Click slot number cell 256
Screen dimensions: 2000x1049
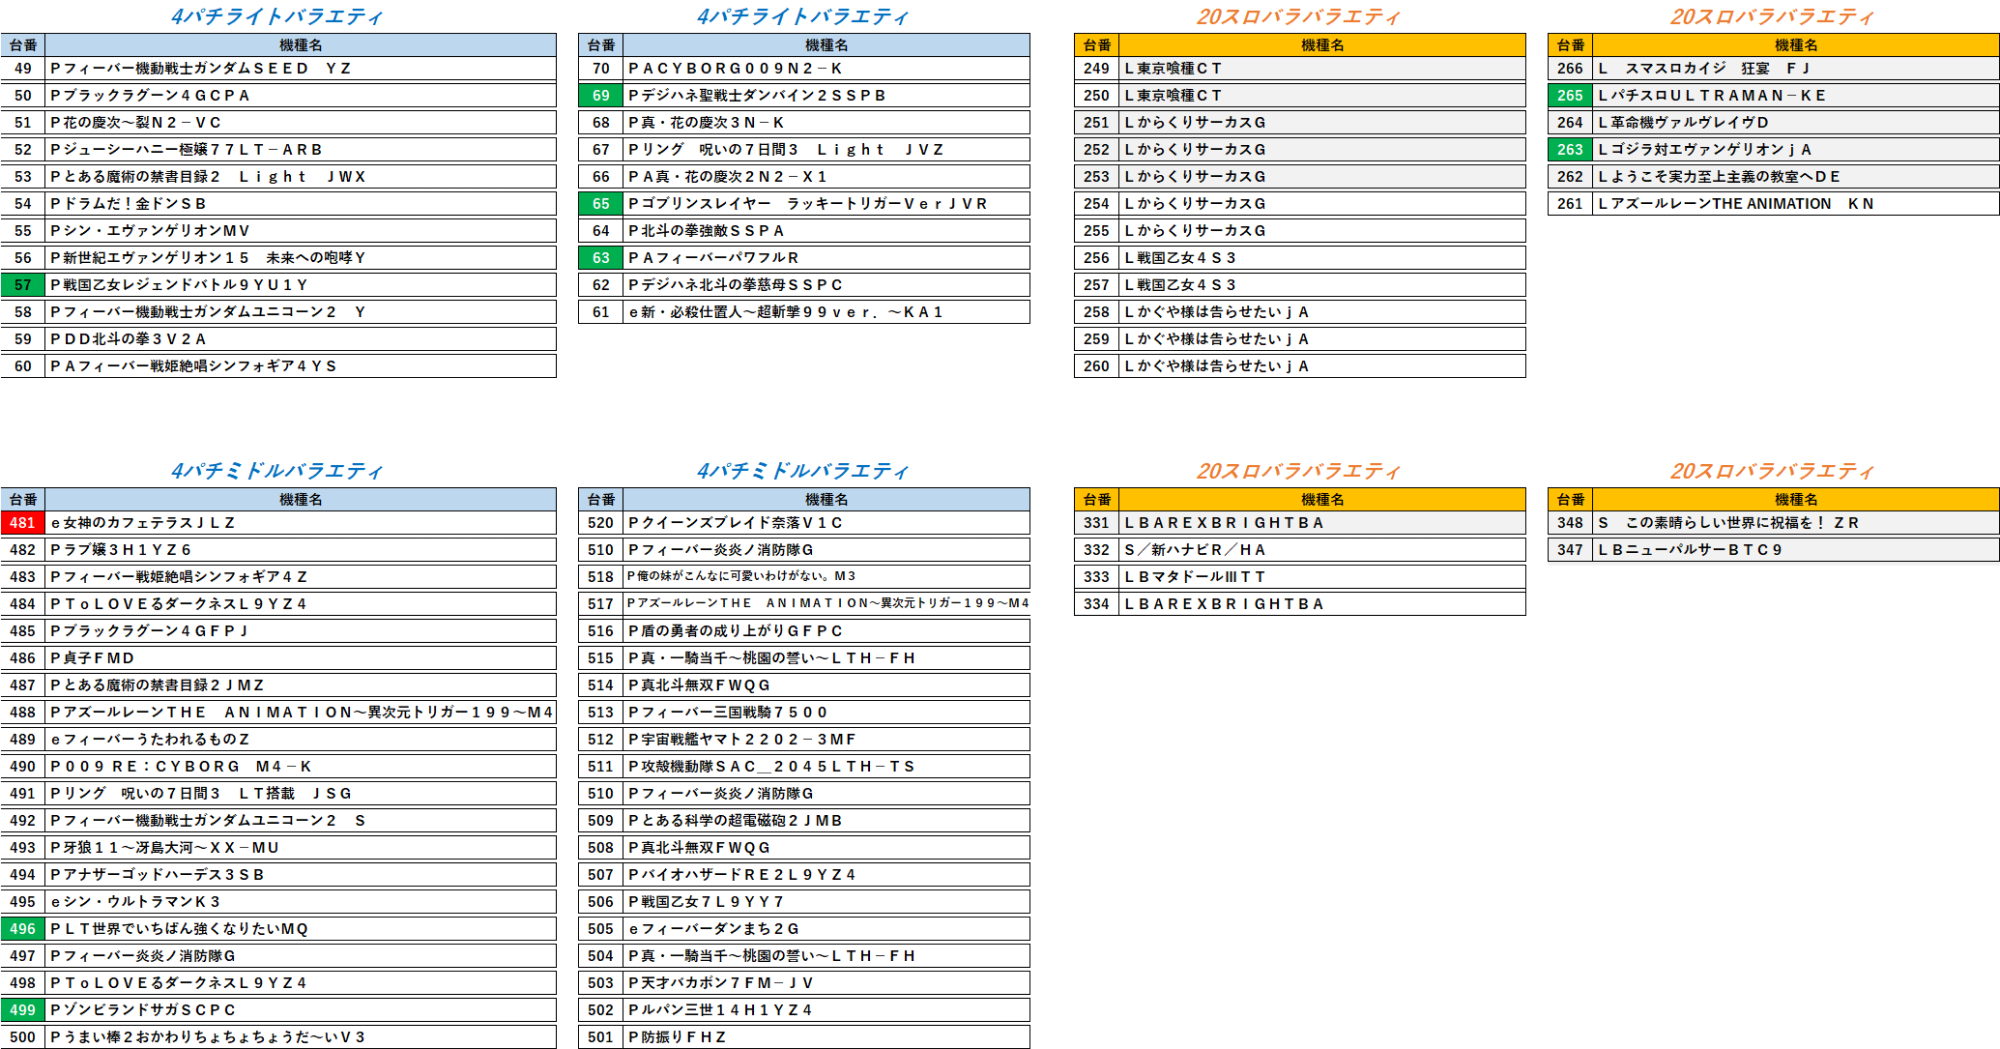[x=1097, y=258]
